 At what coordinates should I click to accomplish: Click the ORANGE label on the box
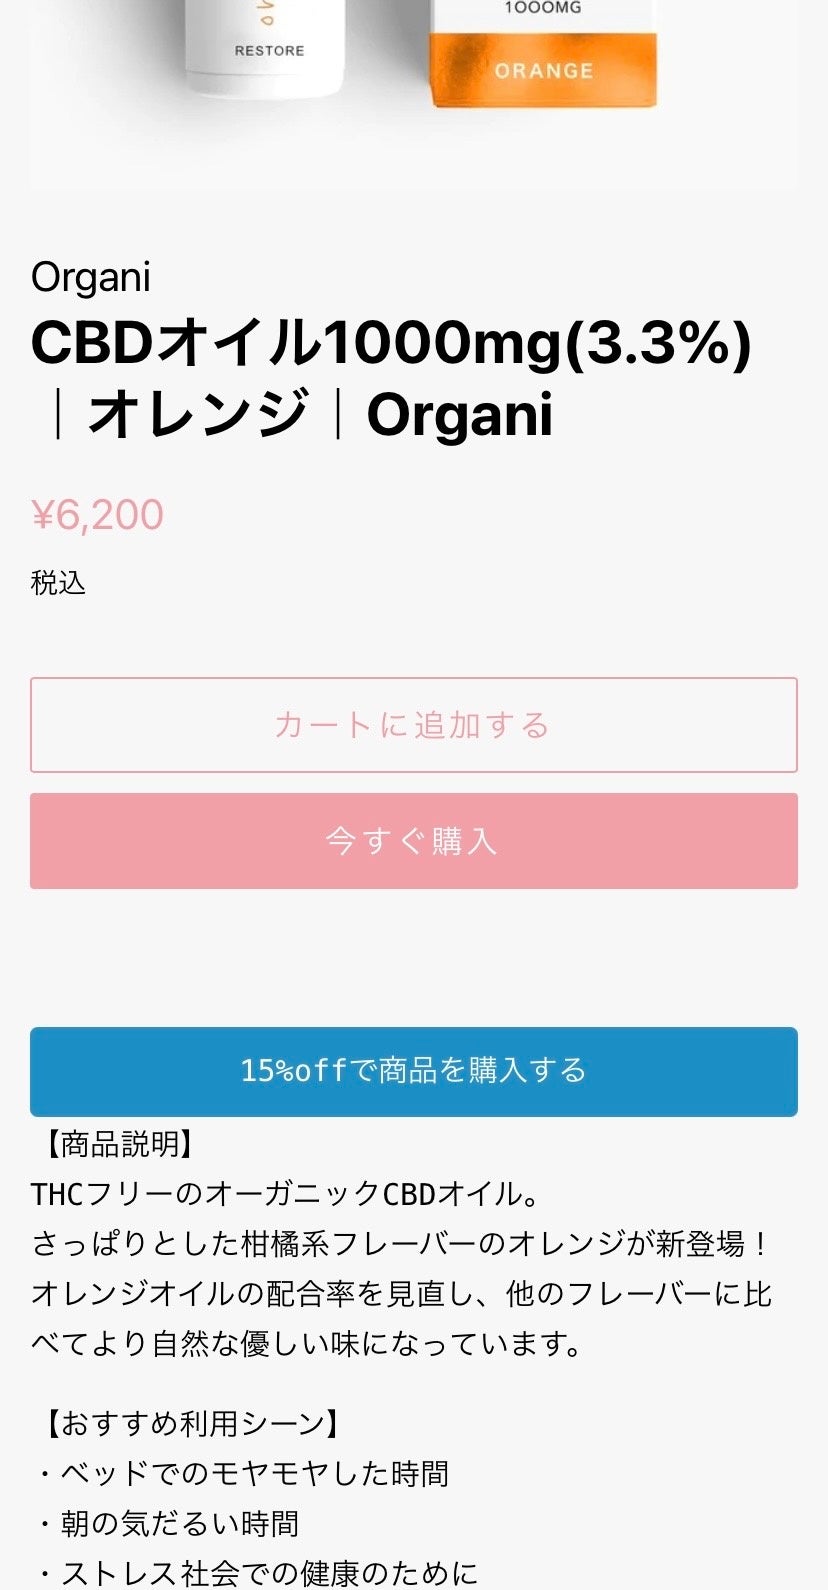[x=543, y=71]
